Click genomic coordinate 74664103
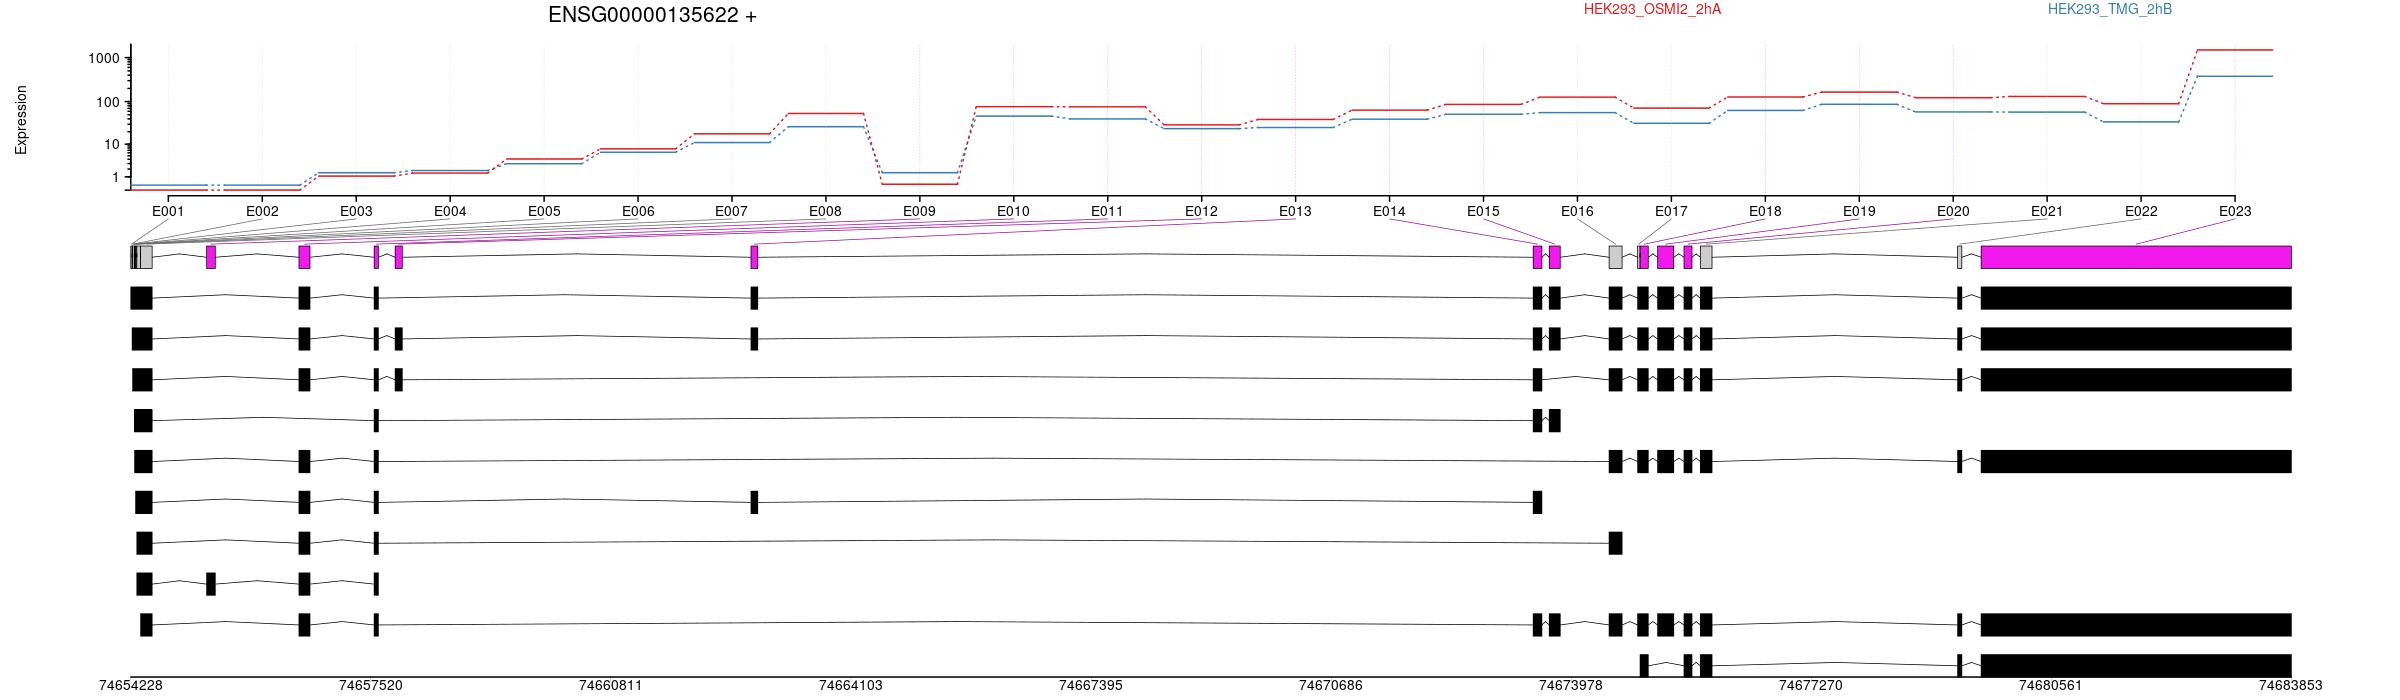 (850, 685)
